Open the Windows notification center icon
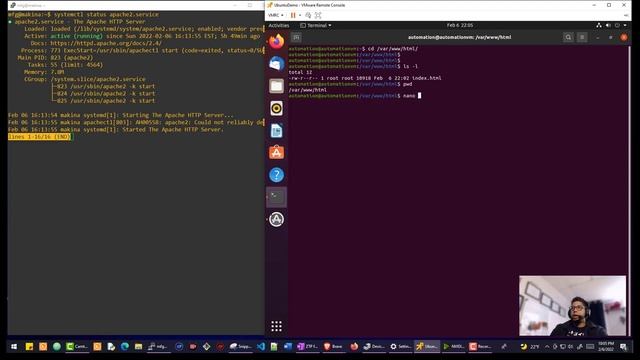The height and width of the screenshot is (360, 640). tap(623, 347)
